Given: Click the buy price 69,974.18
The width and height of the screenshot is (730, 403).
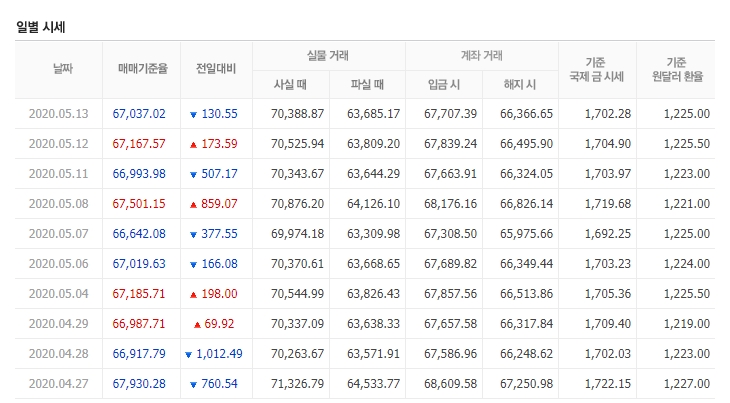Looking at the screenshot, I should (x=297, y=234).
